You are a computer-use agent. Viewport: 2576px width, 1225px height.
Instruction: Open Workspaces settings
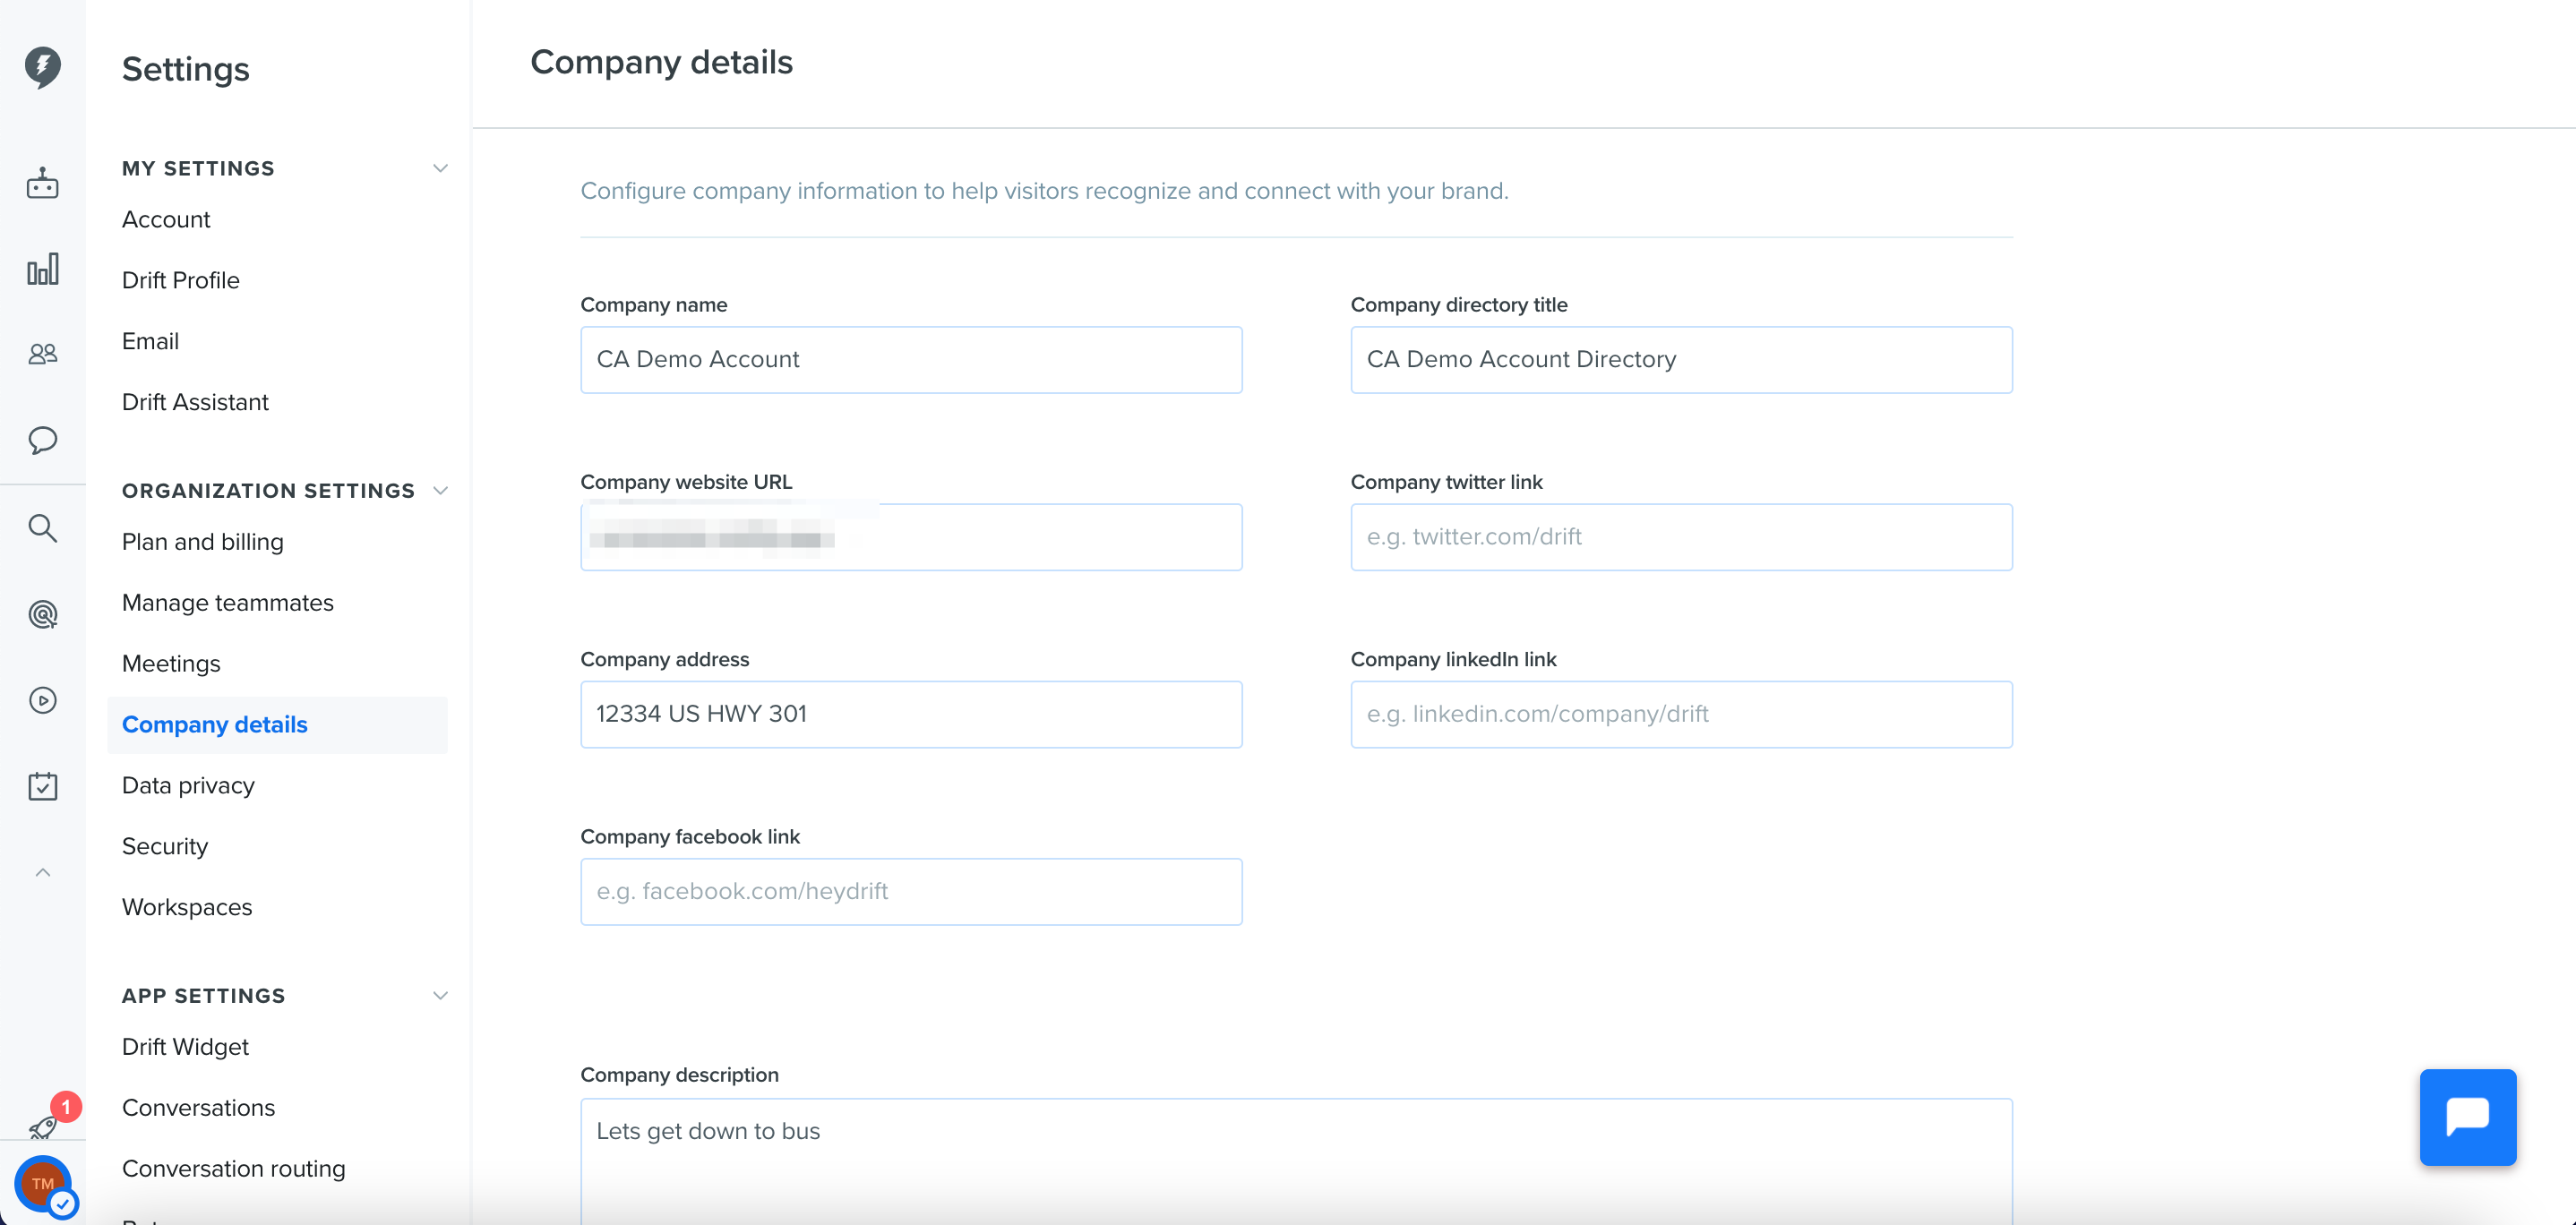tap(187, 908)
